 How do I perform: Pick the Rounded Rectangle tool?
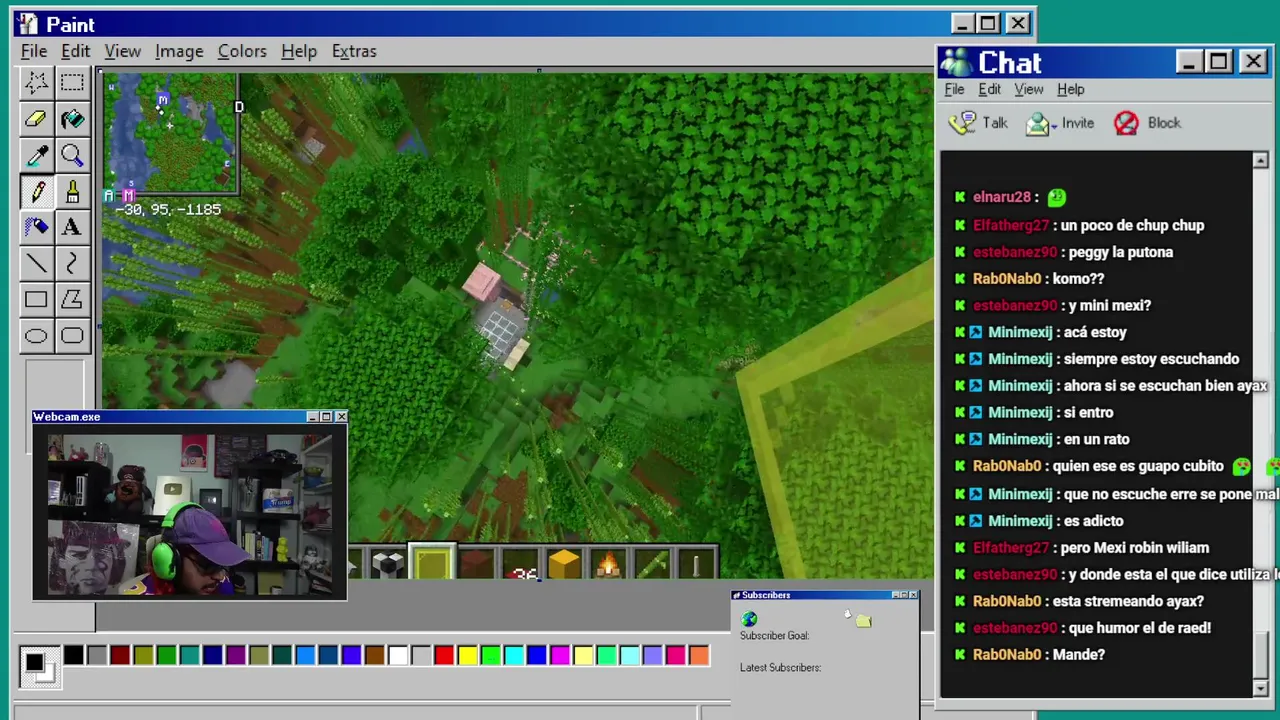coord(72,335)
